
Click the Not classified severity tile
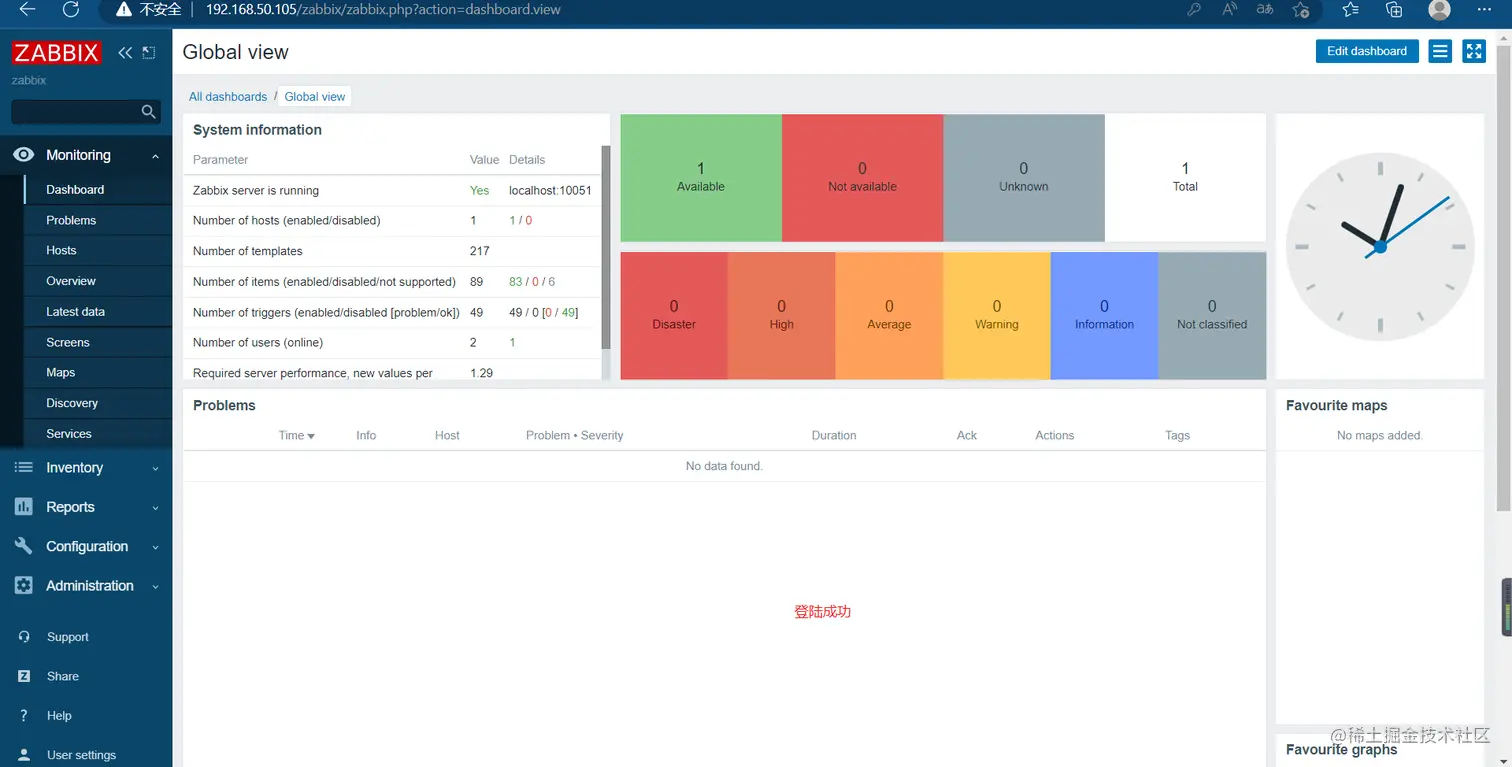tap(1212, 316)
